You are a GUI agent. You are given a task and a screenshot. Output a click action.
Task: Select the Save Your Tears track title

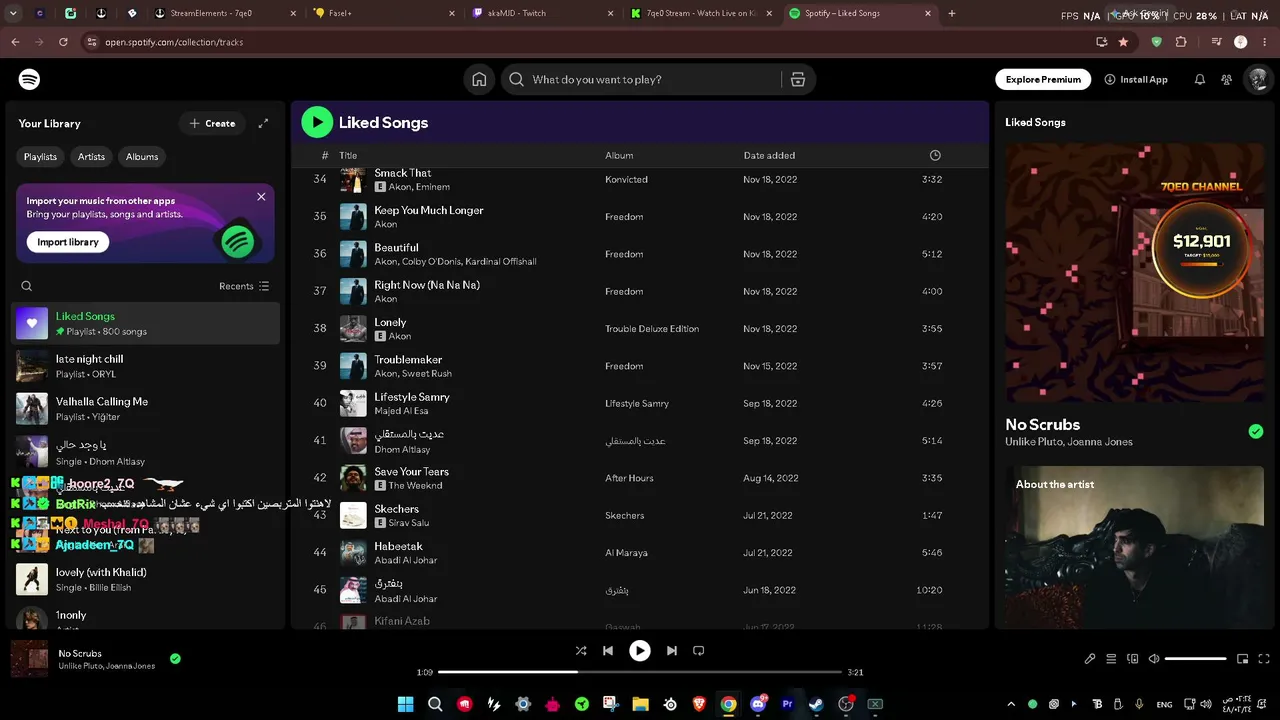pos(411,472)
